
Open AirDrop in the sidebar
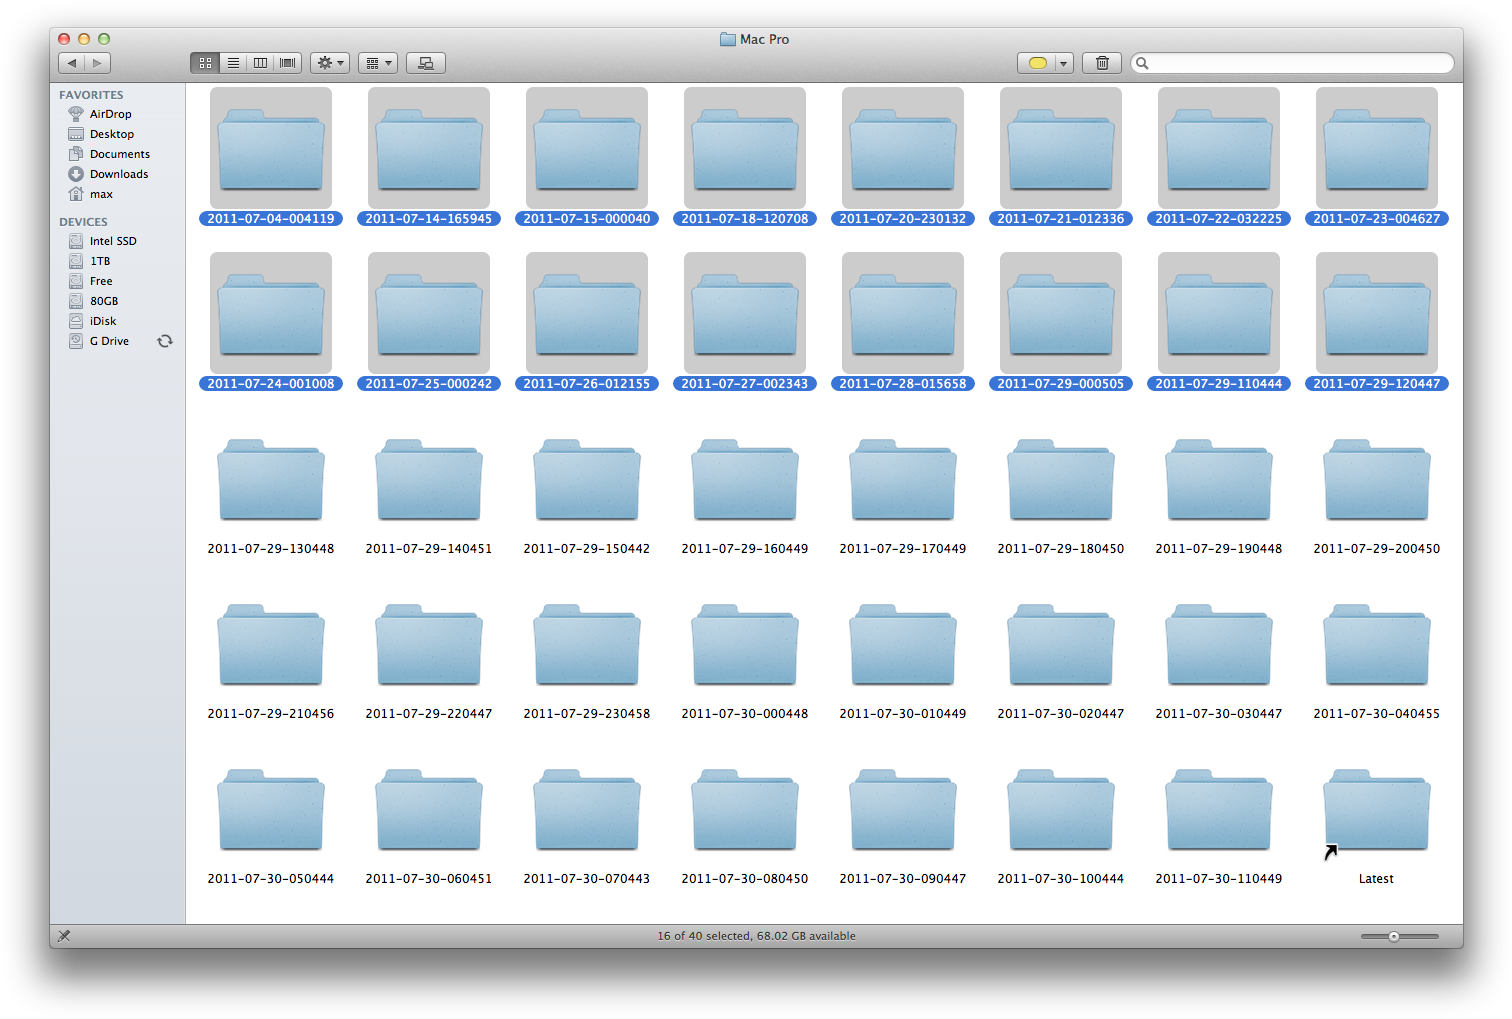pyautogui.click(x=110, y=114)
